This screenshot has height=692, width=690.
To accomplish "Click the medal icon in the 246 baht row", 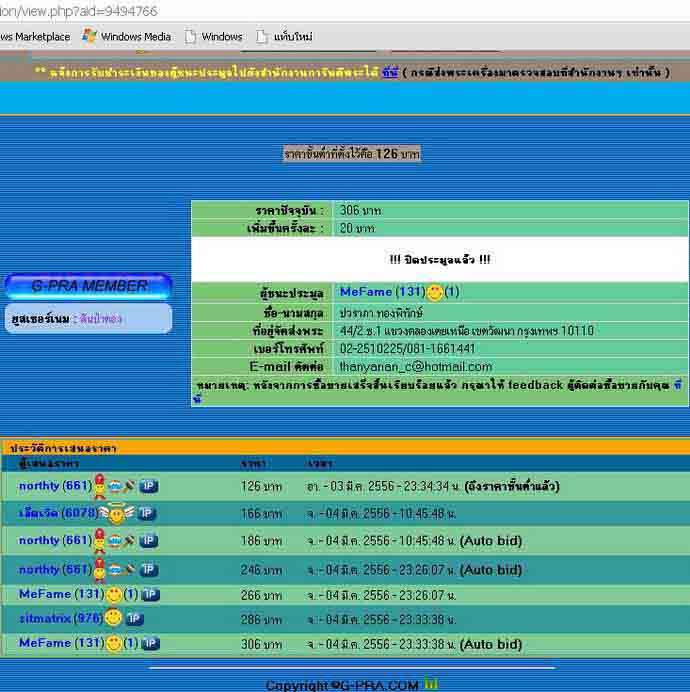I will tap(100, 570).
